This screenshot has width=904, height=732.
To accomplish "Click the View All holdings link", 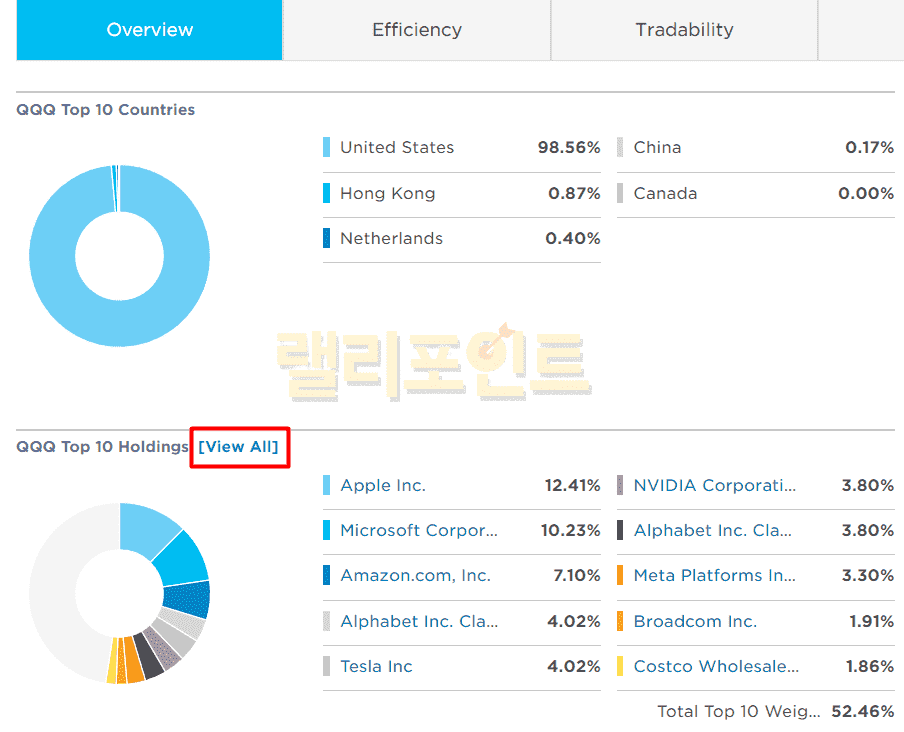I will 238,446.
